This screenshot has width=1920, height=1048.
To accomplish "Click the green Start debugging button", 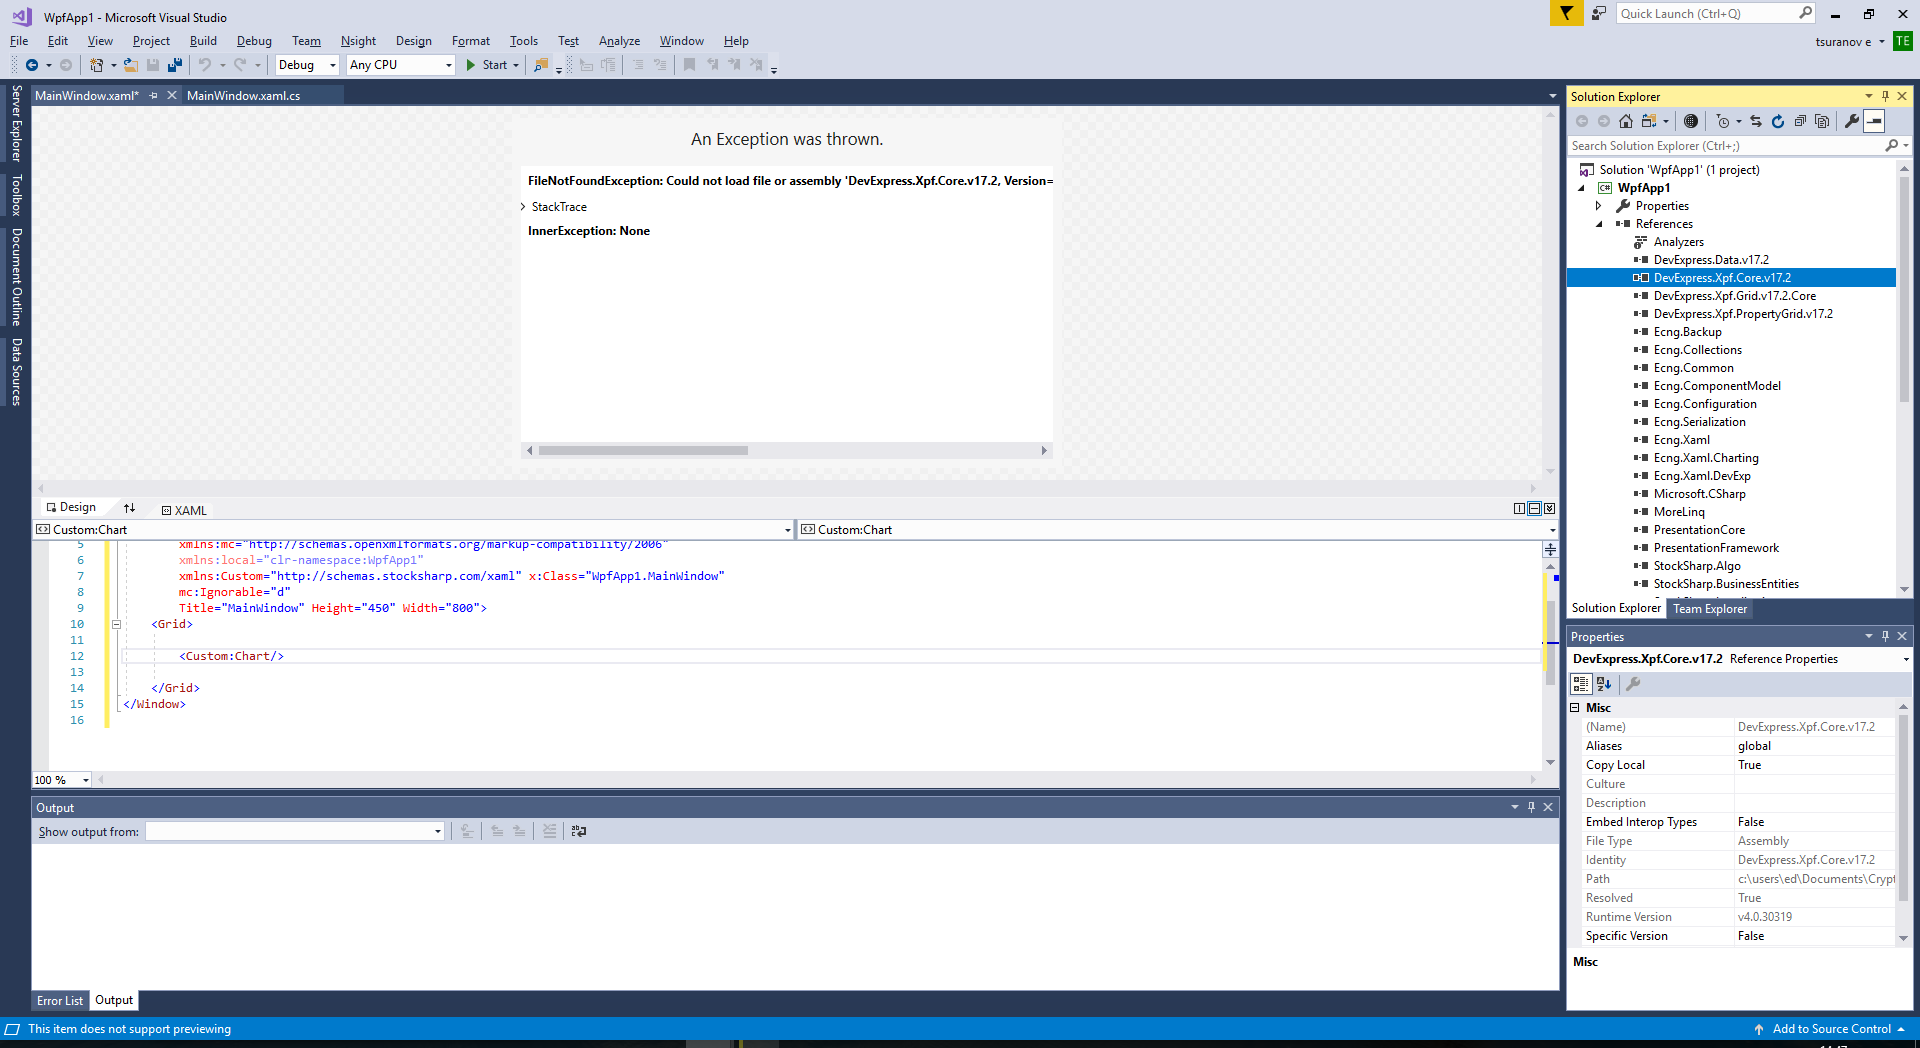I will coord(487,65).
